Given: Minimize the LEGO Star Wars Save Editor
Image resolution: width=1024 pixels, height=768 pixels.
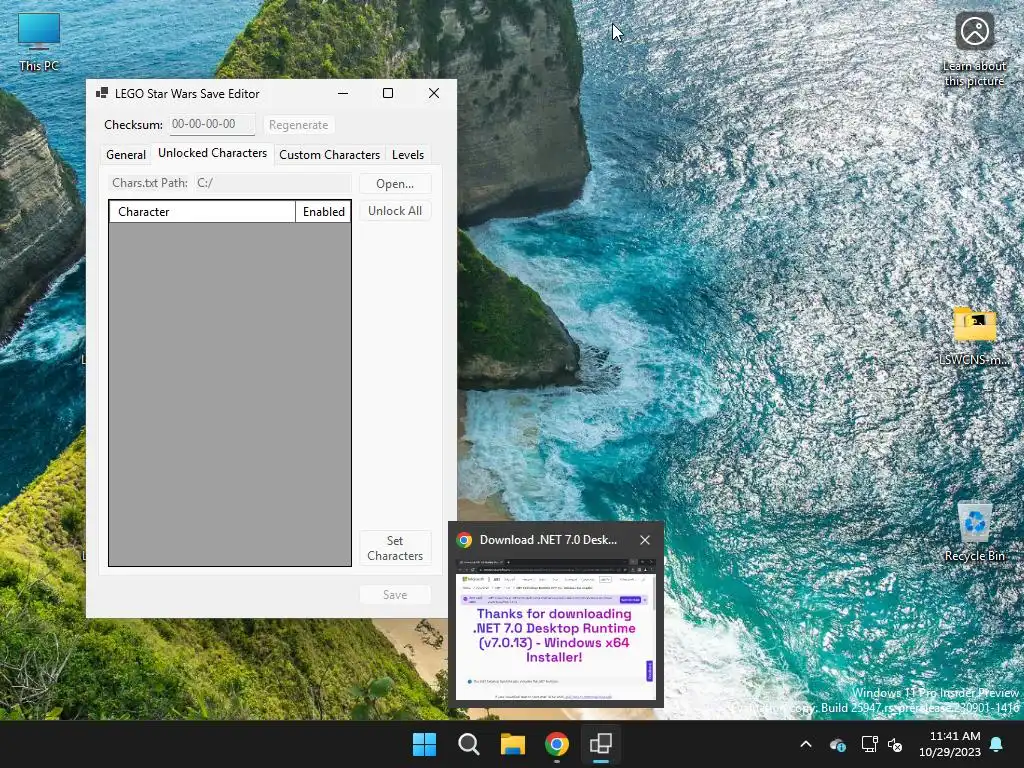Looking at the screenshot, I should click(x=343, y=93).
